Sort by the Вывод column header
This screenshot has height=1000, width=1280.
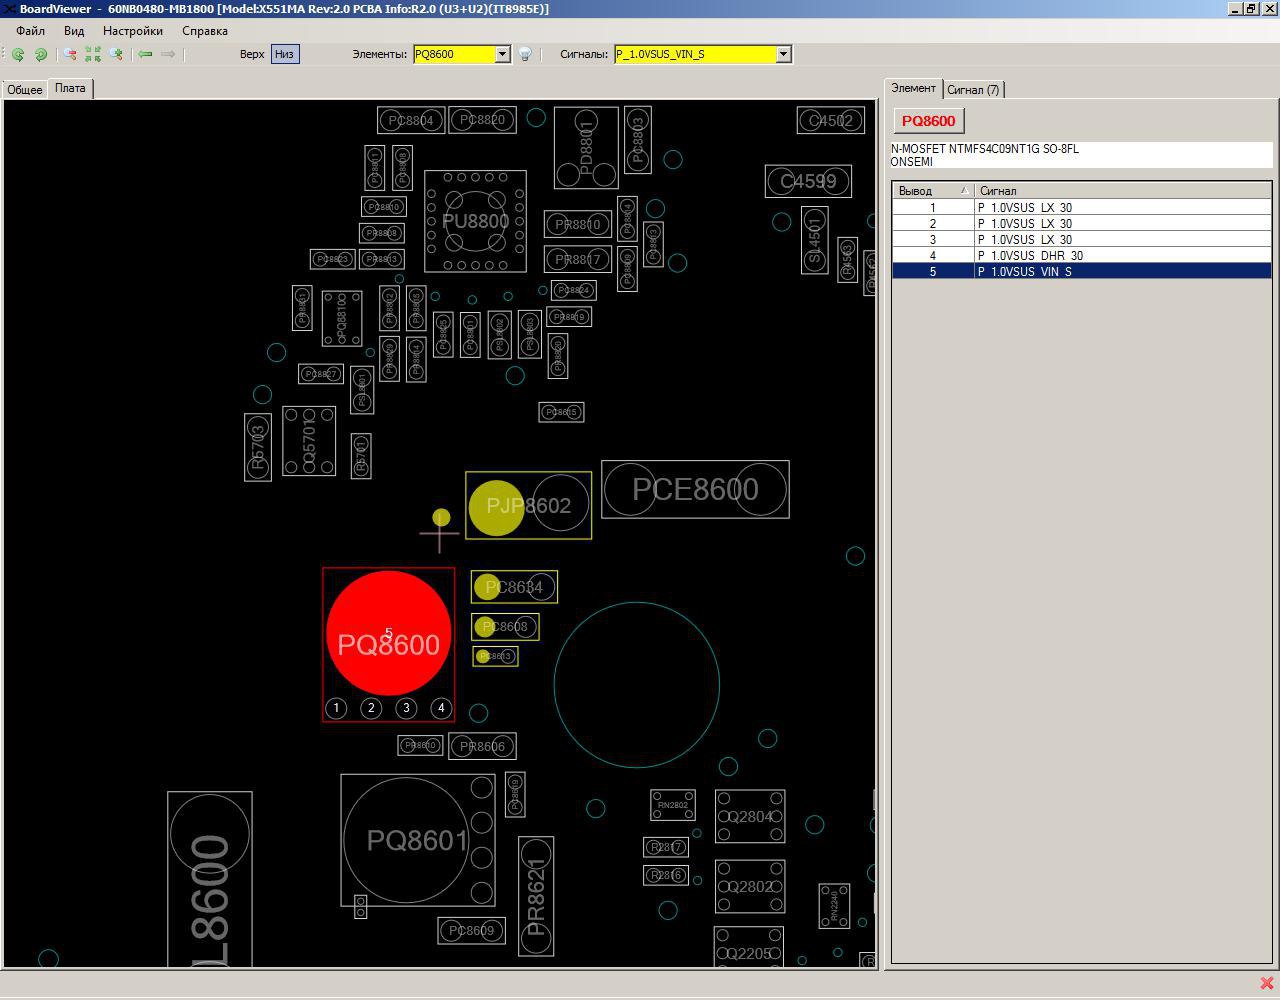(933, 191)
